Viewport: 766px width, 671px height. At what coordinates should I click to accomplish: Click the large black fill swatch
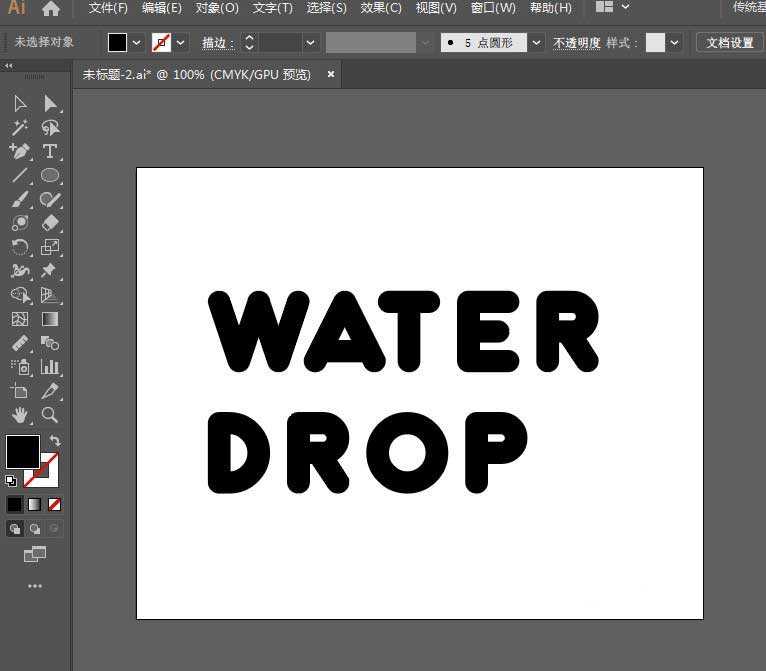point(22,451)
